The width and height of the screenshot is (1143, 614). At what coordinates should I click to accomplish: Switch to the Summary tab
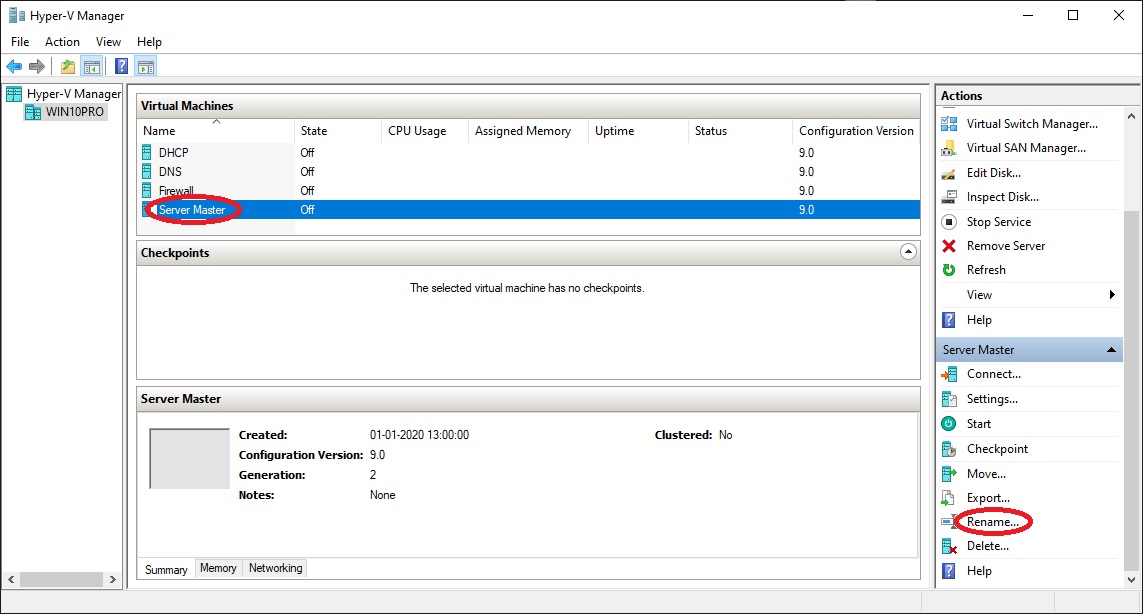tap(166, 570)
